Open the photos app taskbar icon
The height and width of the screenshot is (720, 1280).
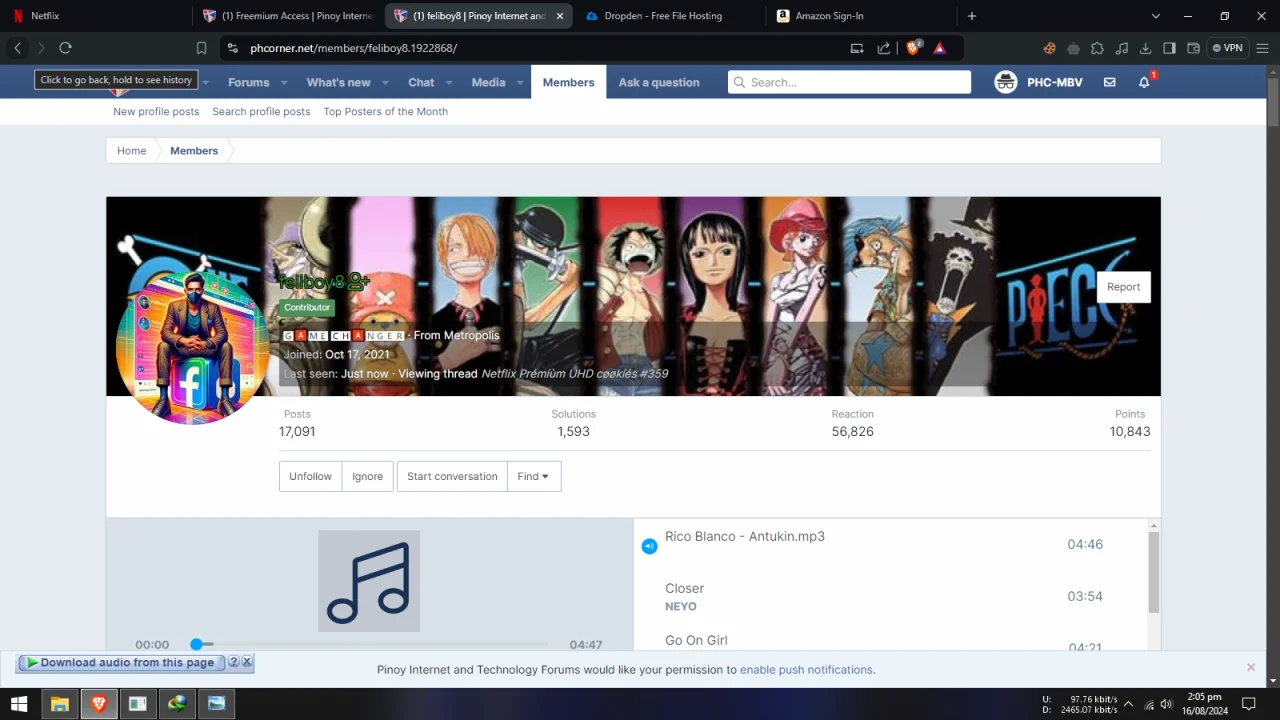click(216, 704)
